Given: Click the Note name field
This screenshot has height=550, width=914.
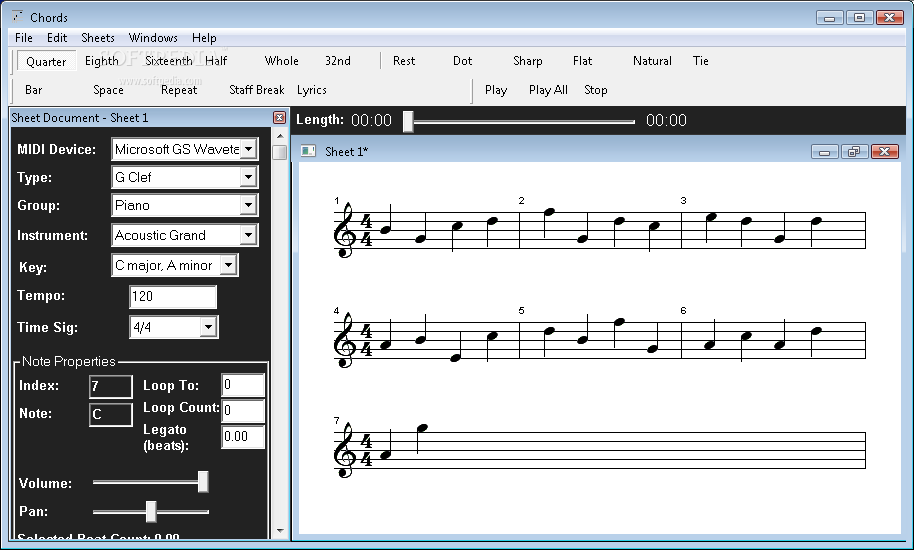Looking at the screenshot, I should click(x=111, y=414).
